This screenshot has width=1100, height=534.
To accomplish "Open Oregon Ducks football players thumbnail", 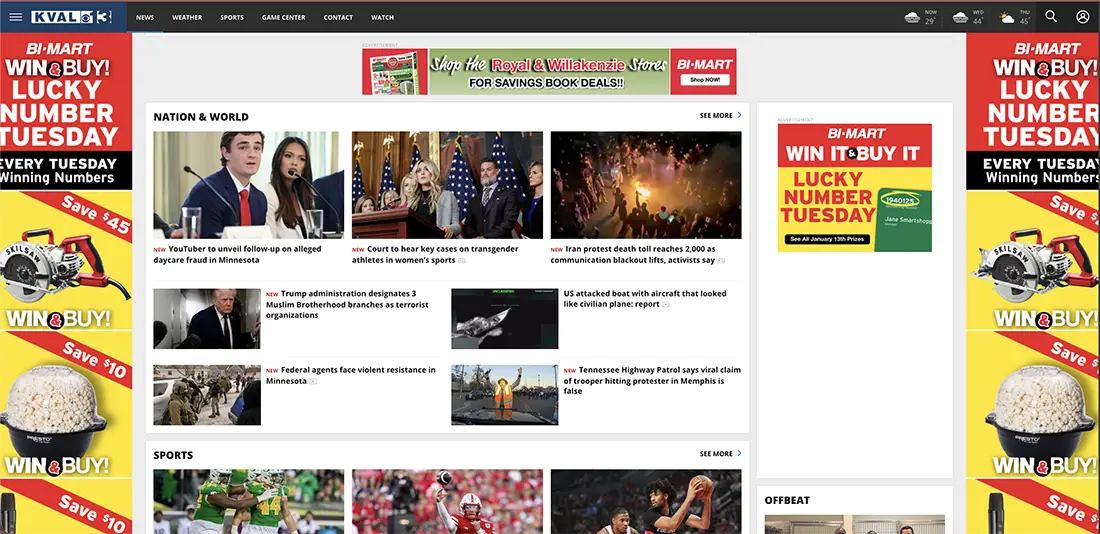I will click(249, 502).
